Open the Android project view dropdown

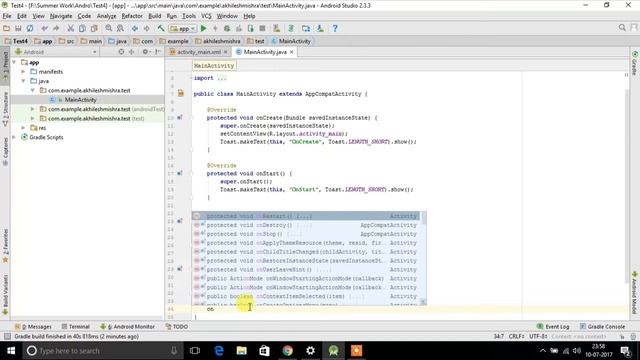[56, 52]
